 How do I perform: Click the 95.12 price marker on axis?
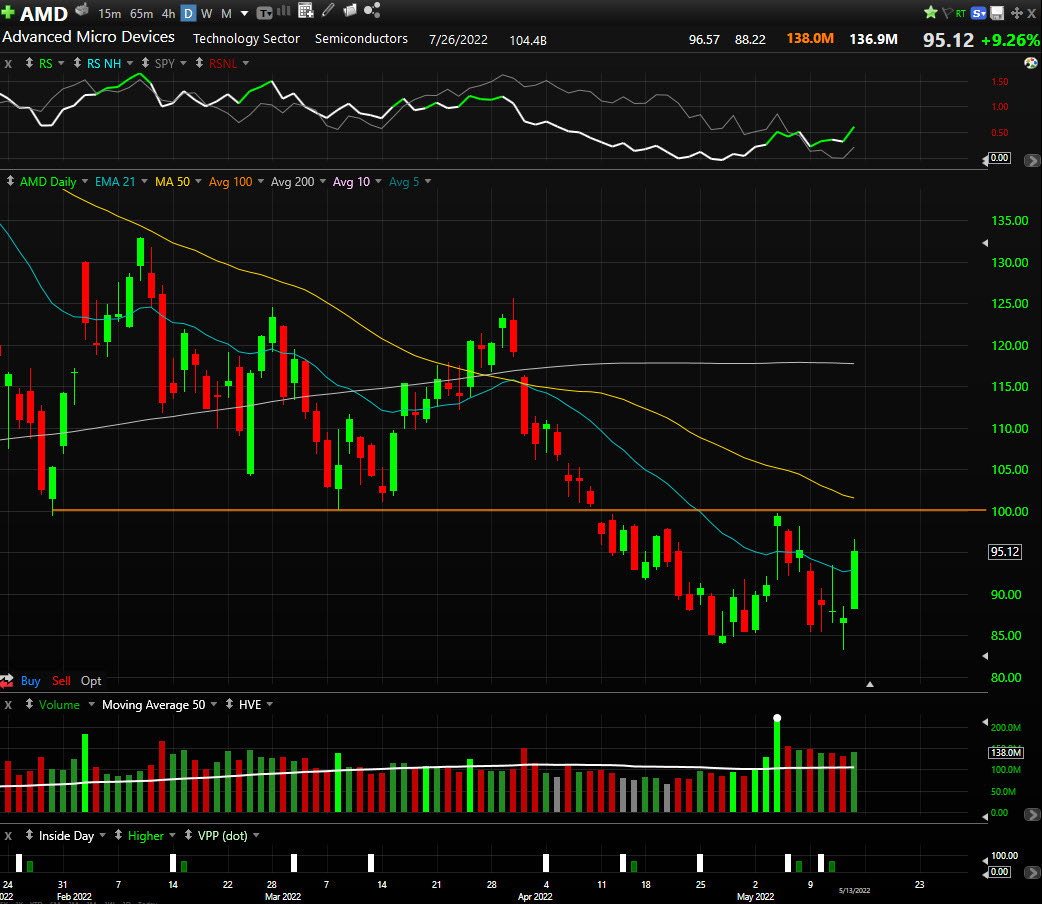click(x=1005, y=551)
